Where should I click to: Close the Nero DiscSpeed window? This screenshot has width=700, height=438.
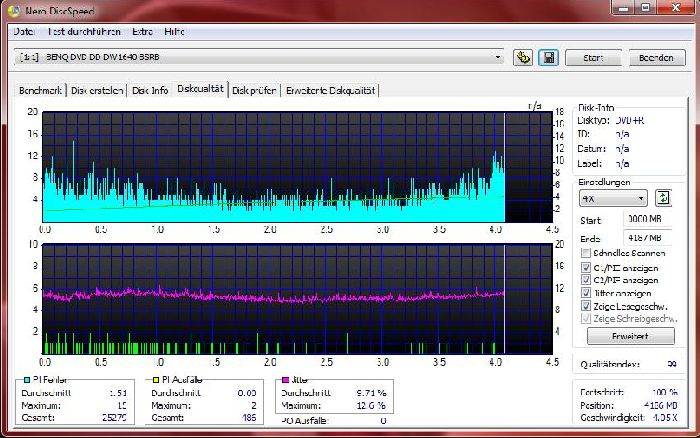pyautogui.click(x=676, y=8)
